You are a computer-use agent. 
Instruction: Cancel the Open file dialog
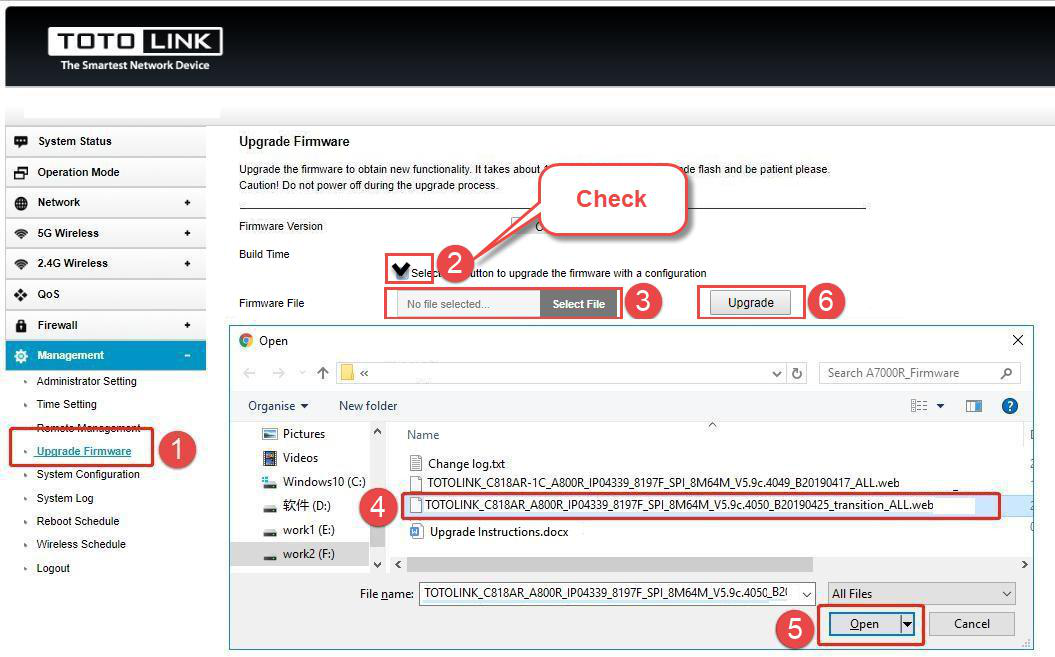point(972,624)
